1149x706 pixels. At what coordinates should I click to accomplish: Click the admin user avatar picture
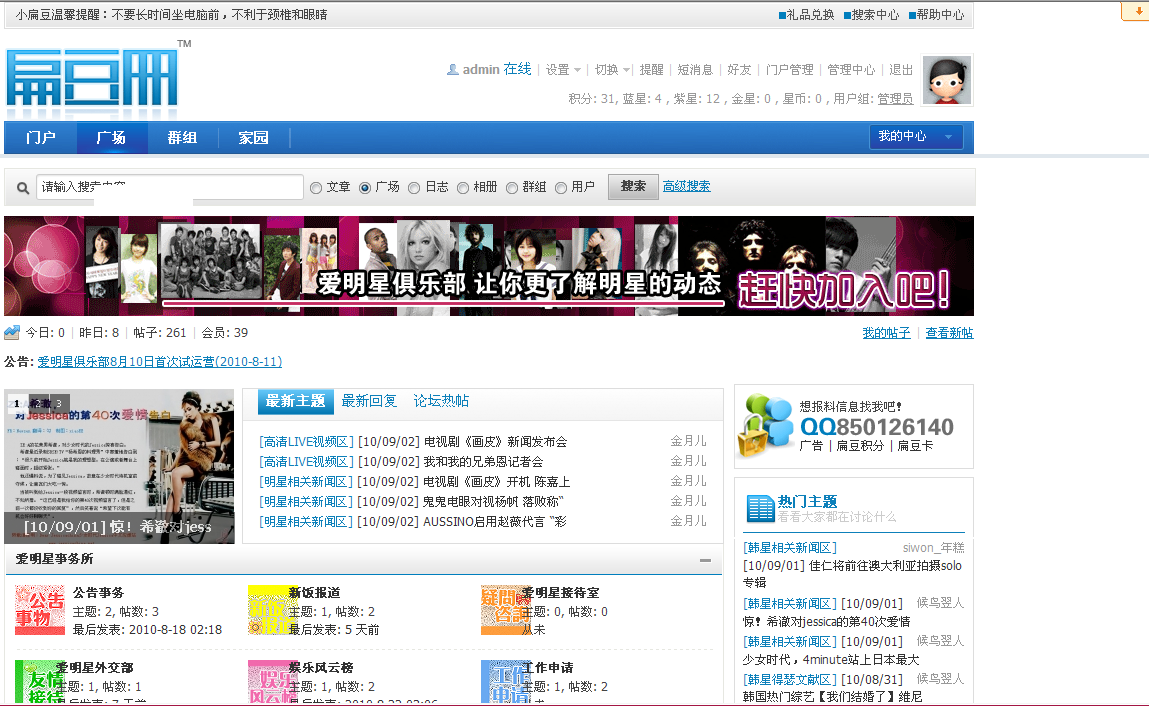[x=946, y=81]
